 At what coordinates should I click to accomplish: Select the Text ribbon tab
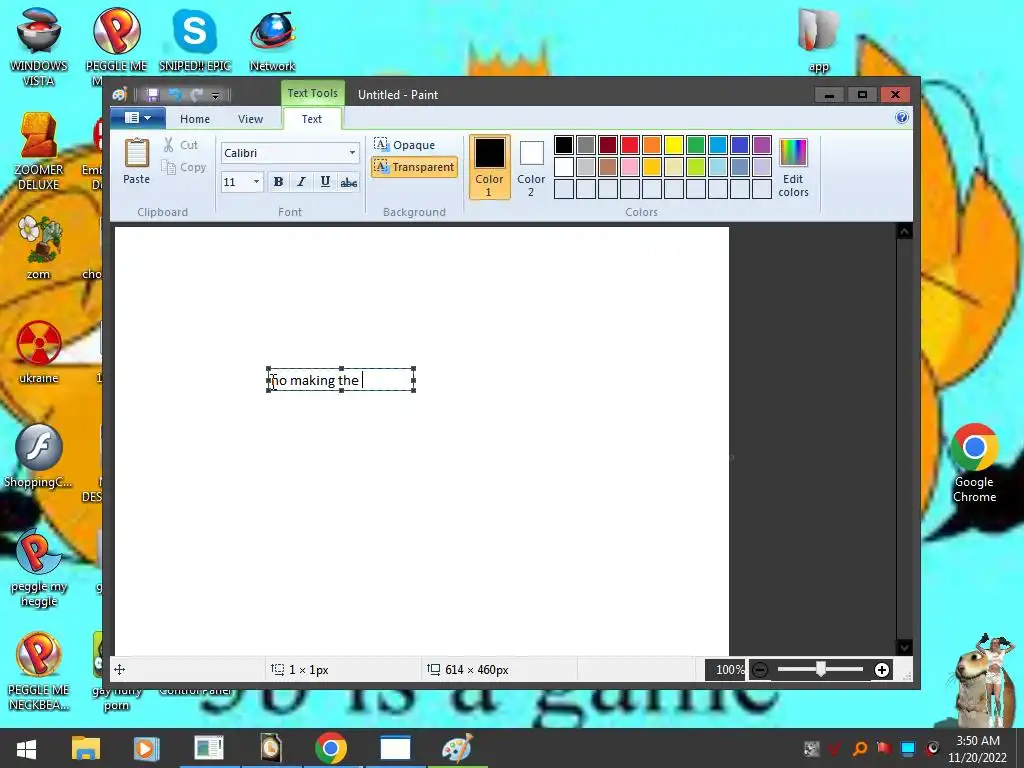tap(312, 119)
